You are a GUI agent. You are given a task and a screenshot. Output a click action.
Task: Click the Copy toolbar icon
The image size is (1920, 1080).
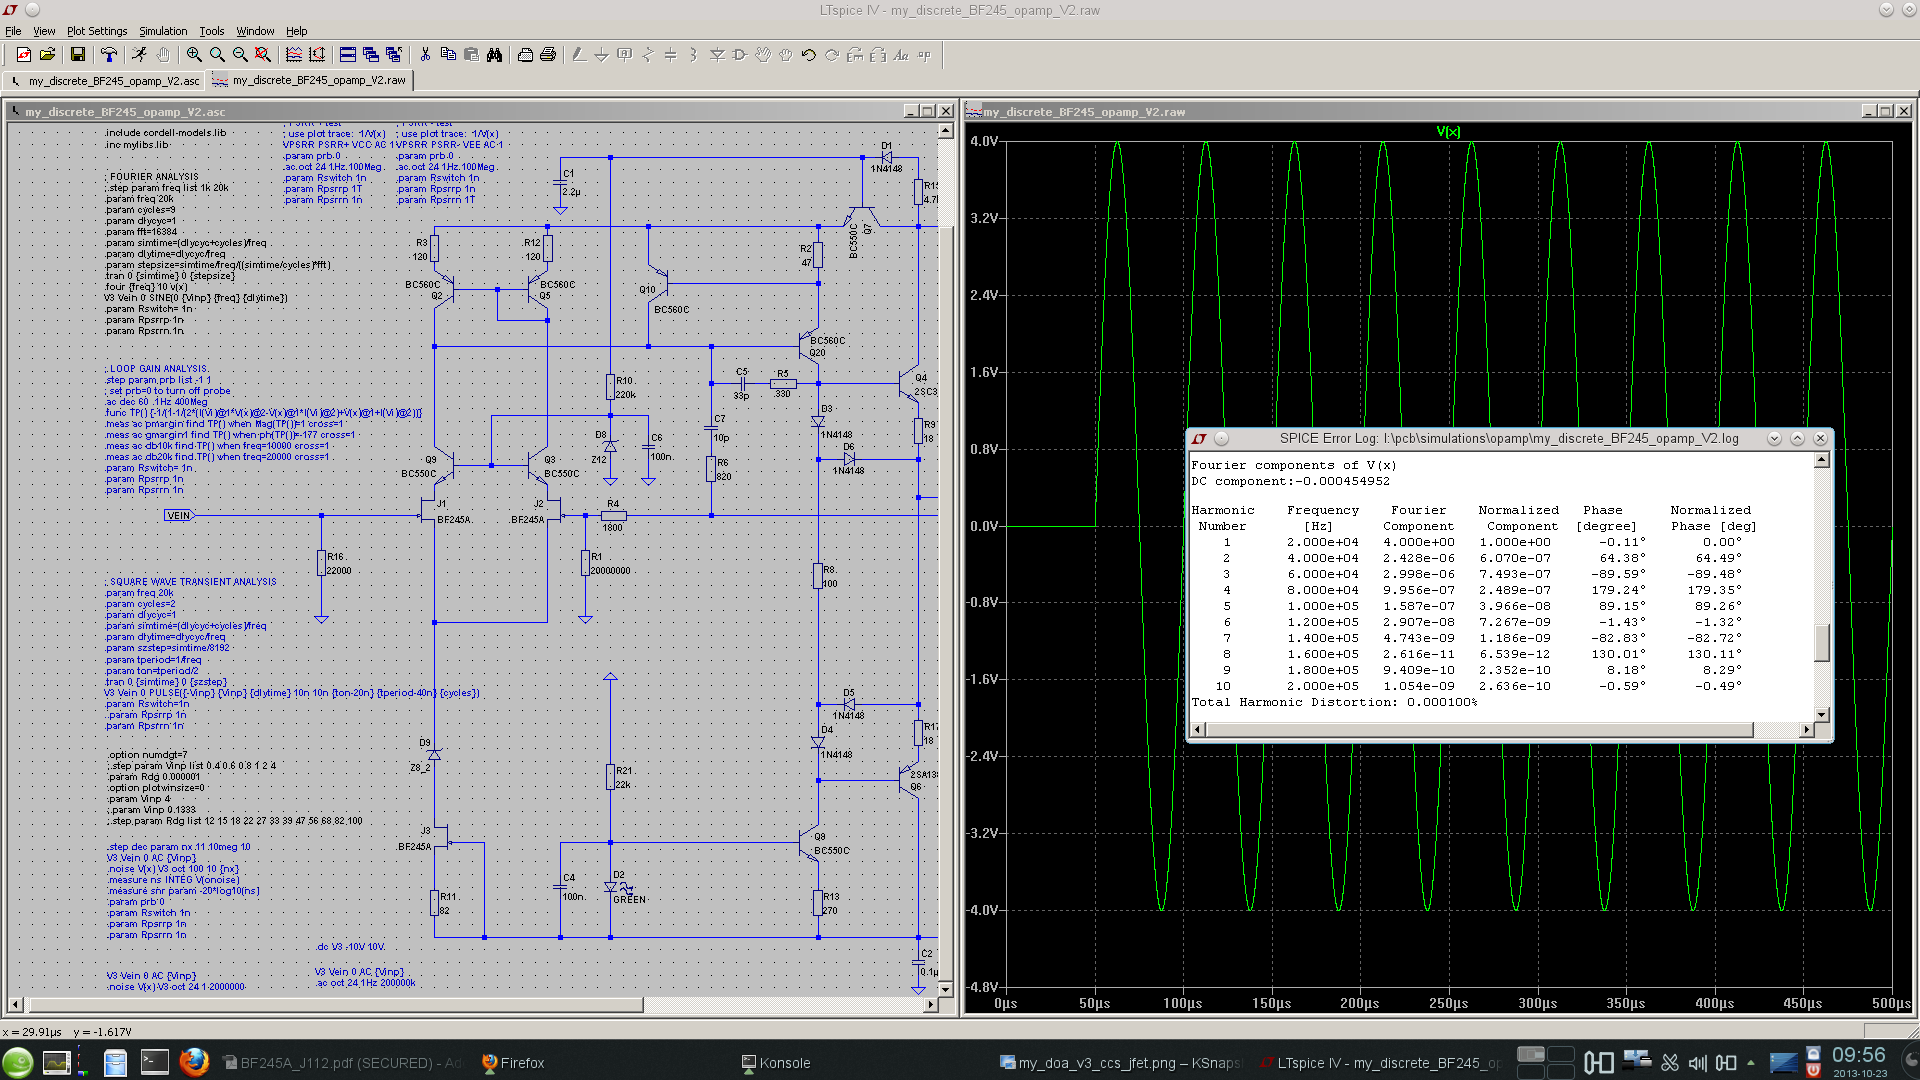click(x=448, y=55)
